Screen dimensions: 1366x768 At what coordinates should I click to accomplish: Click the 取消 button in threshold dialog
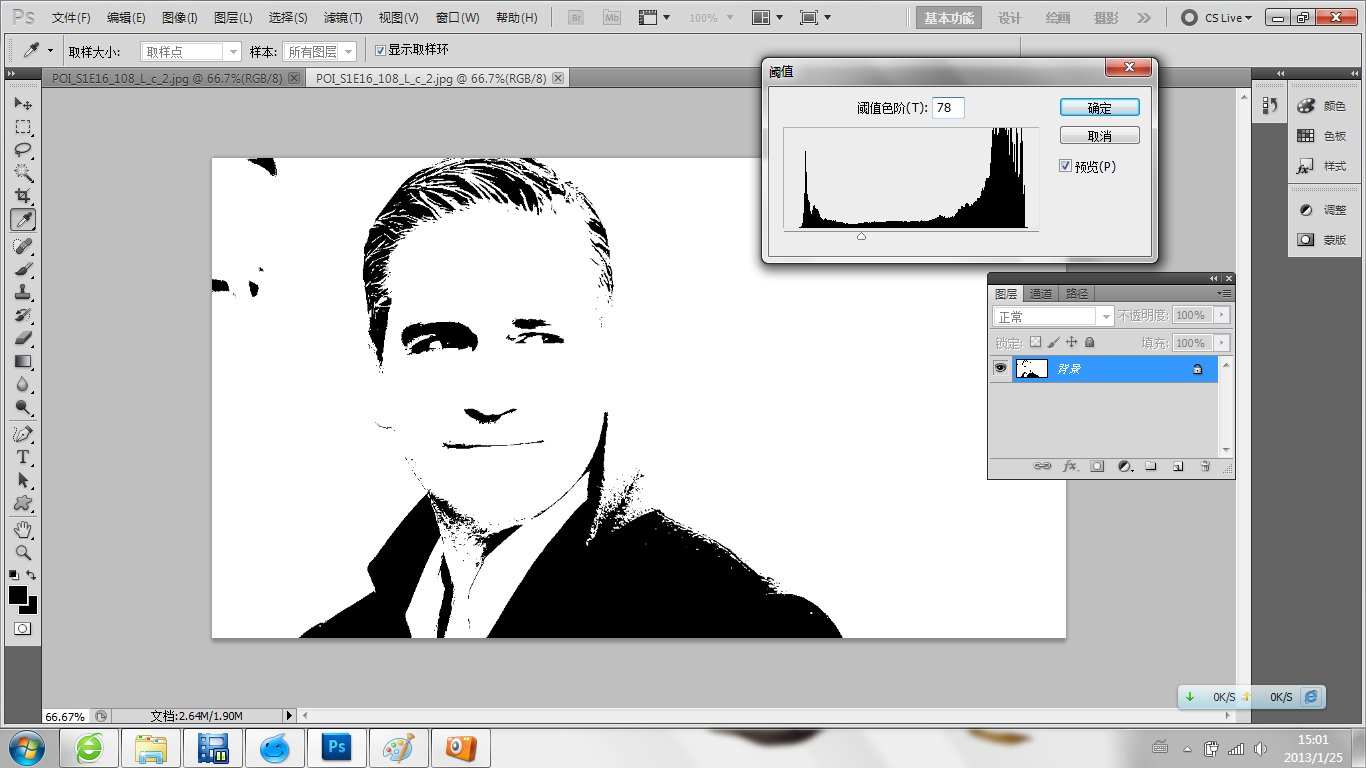(x=1099, y=135)
